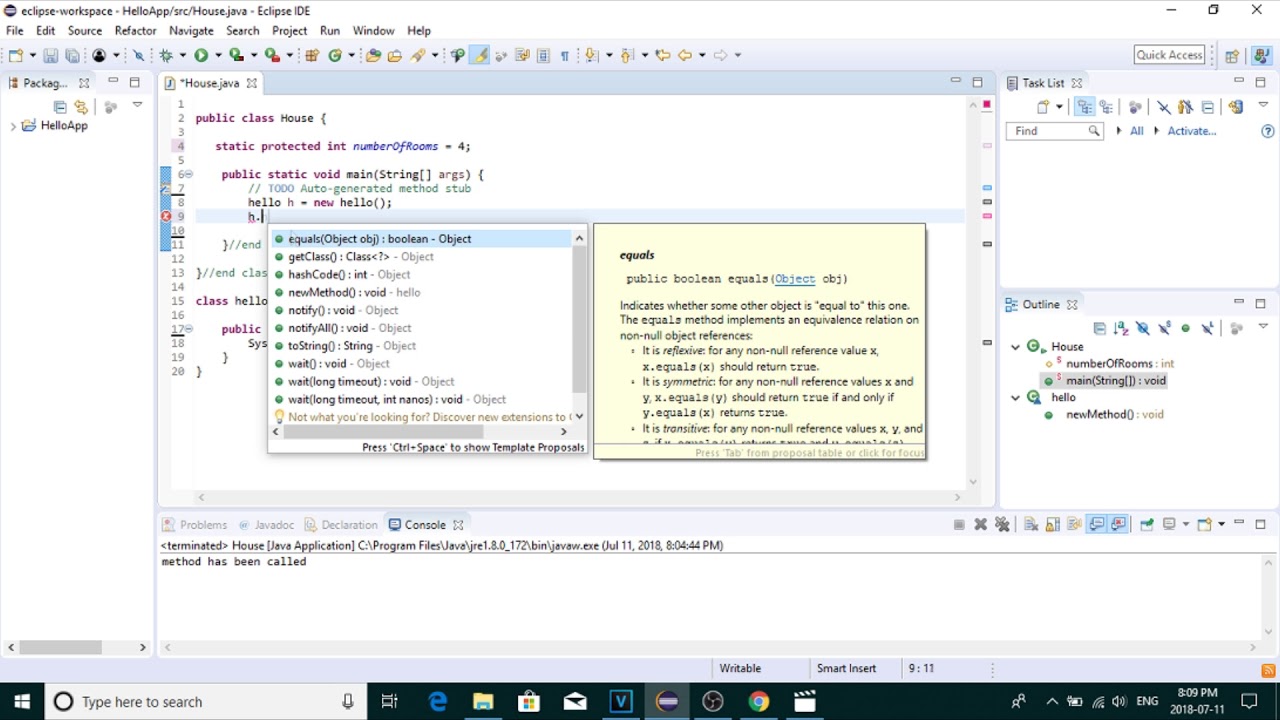Toggle Hide Static Members in Outline
This screenshot has width=1280, height=720.
point(1165,328)
